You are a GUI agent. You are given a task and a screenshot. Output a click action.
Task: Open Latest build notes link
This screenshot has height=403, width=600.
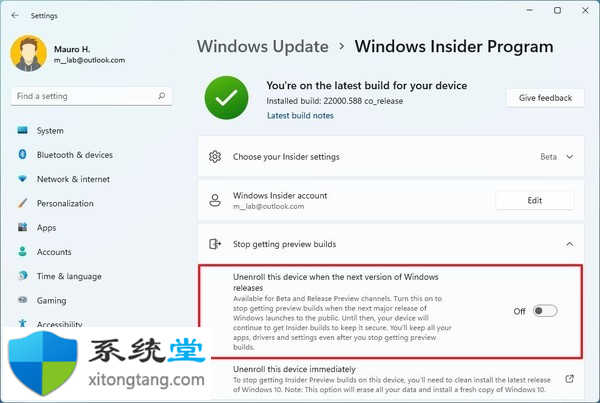click(x=300, y=116)
